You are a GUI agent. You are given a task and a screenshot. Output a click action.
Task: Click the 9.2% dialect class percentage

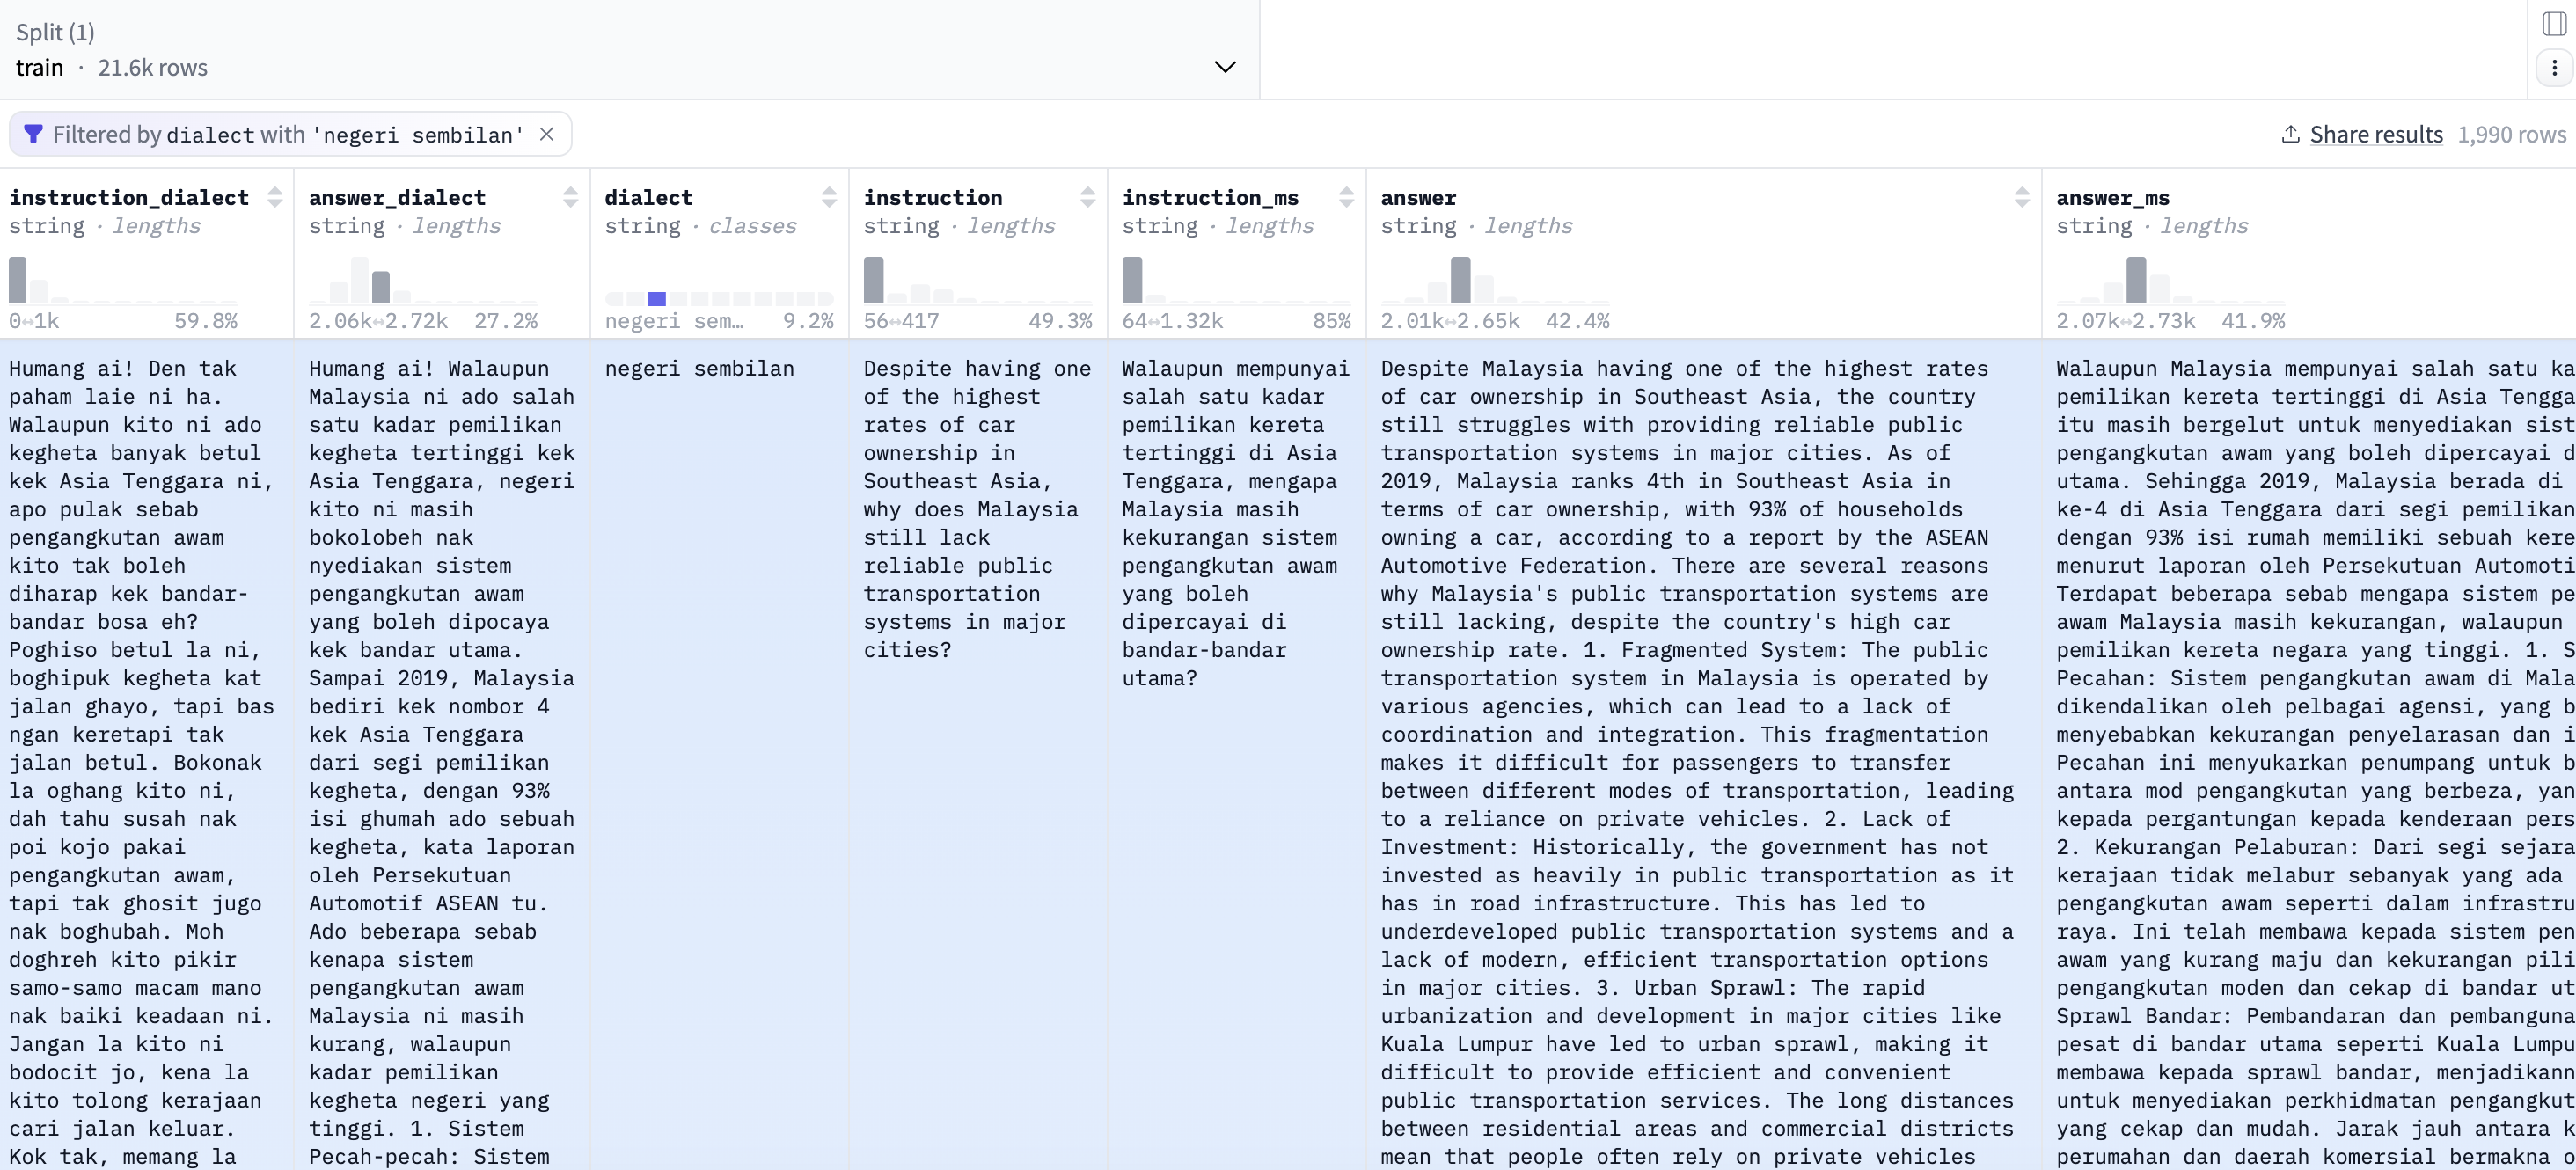click(808, 321)
